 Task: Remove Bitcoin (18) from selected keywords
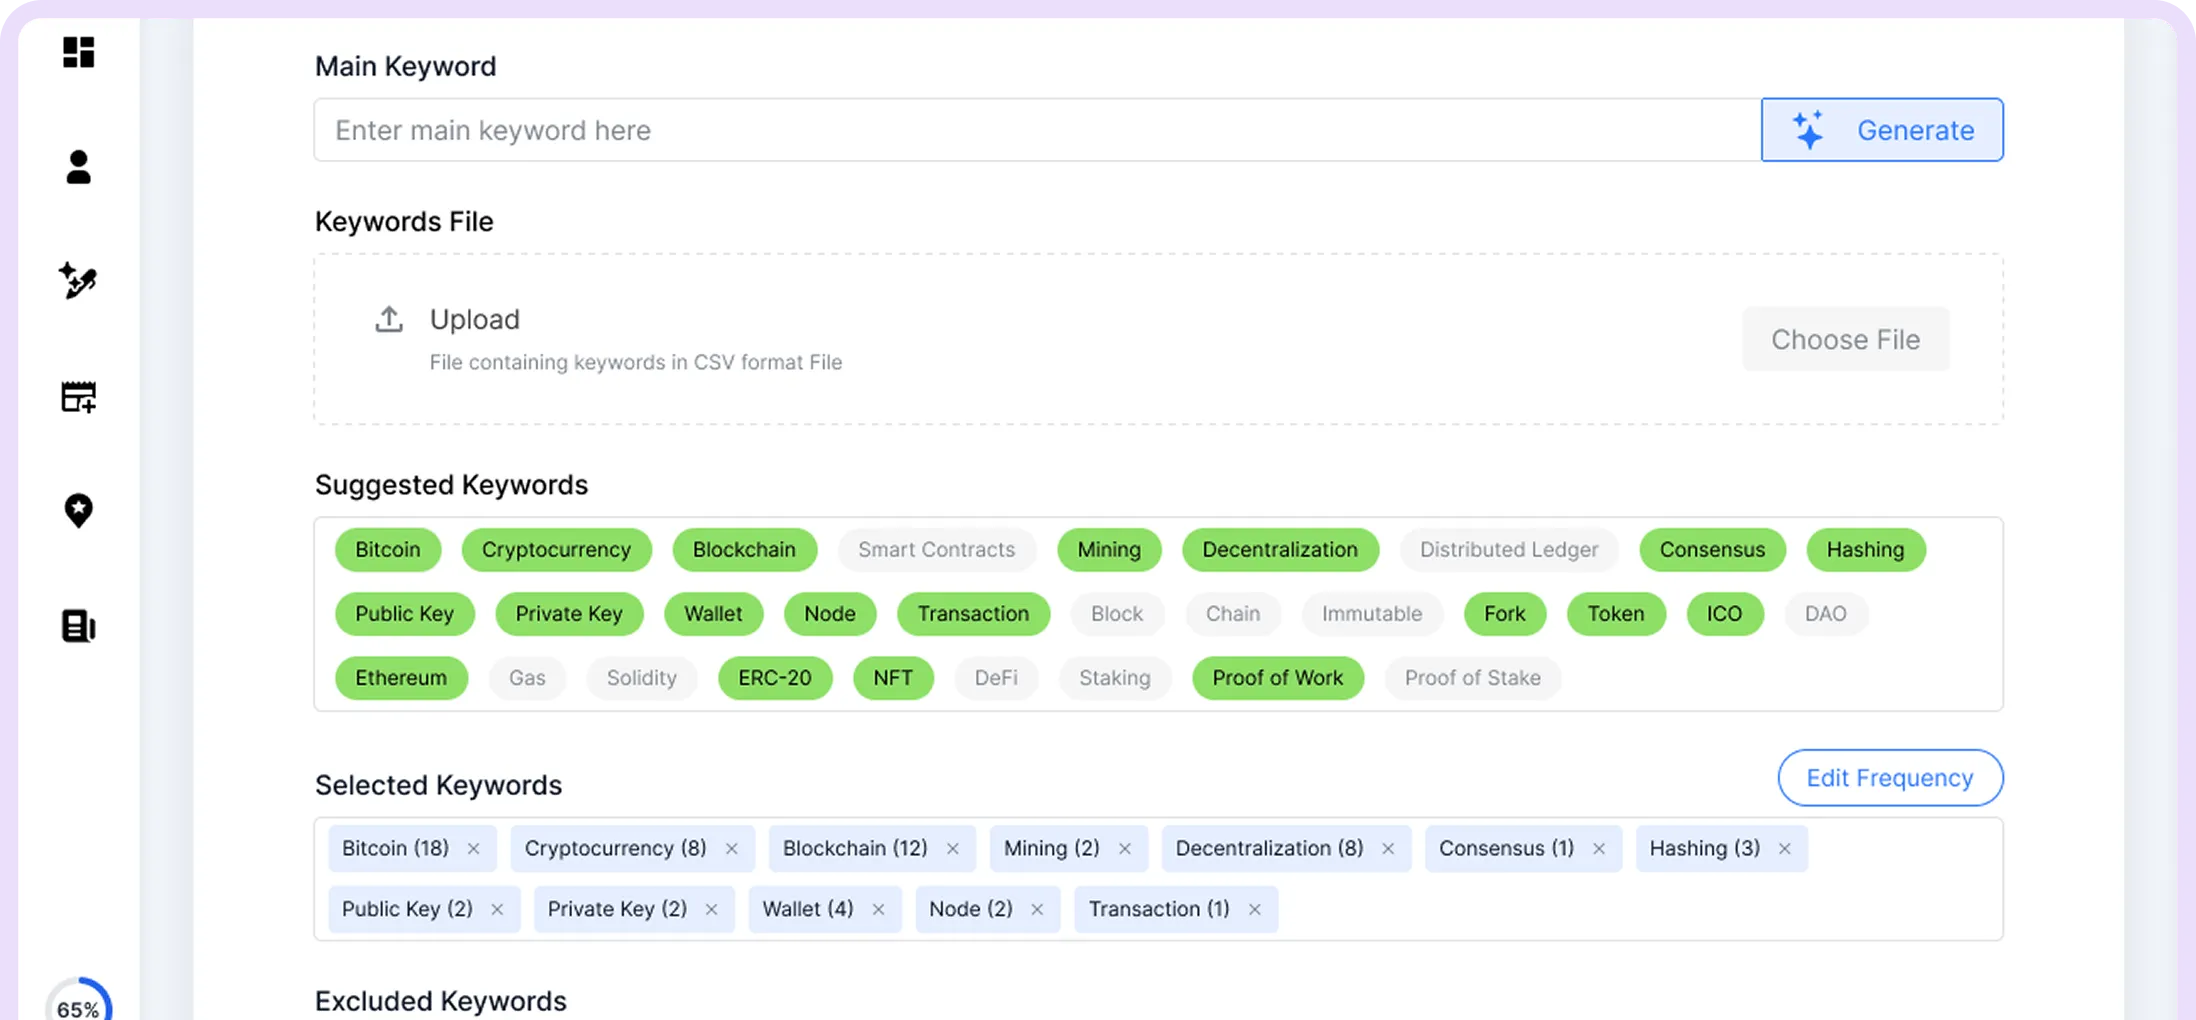[474, 849]
